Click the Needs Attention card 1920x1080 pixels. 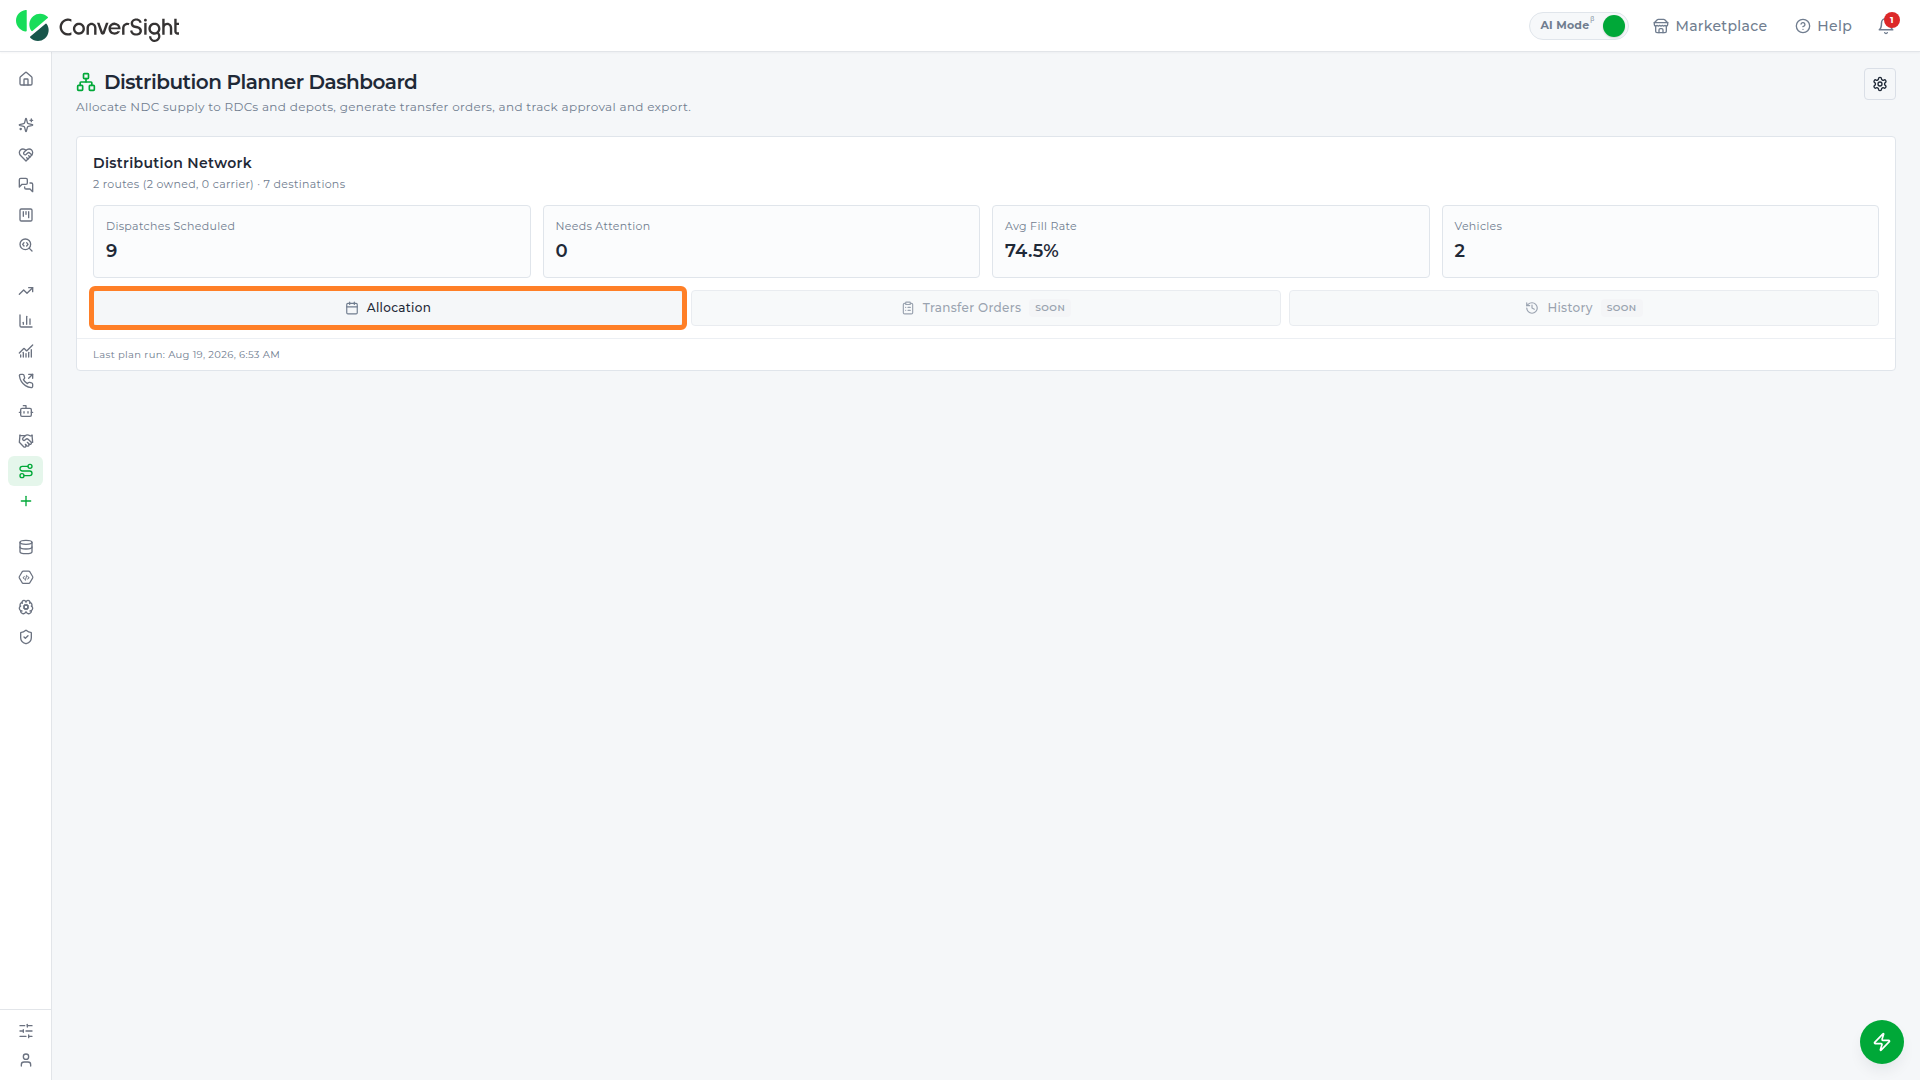[761, 241]
